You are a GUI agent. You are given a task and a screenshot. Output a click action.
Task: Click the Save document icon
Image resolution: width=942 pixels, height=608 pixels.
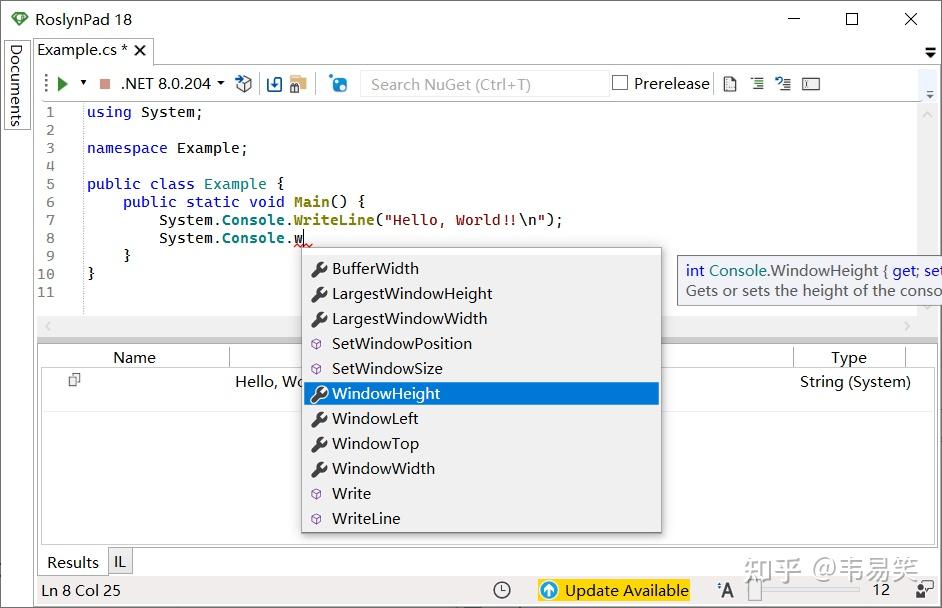click(x=274, y=84)
